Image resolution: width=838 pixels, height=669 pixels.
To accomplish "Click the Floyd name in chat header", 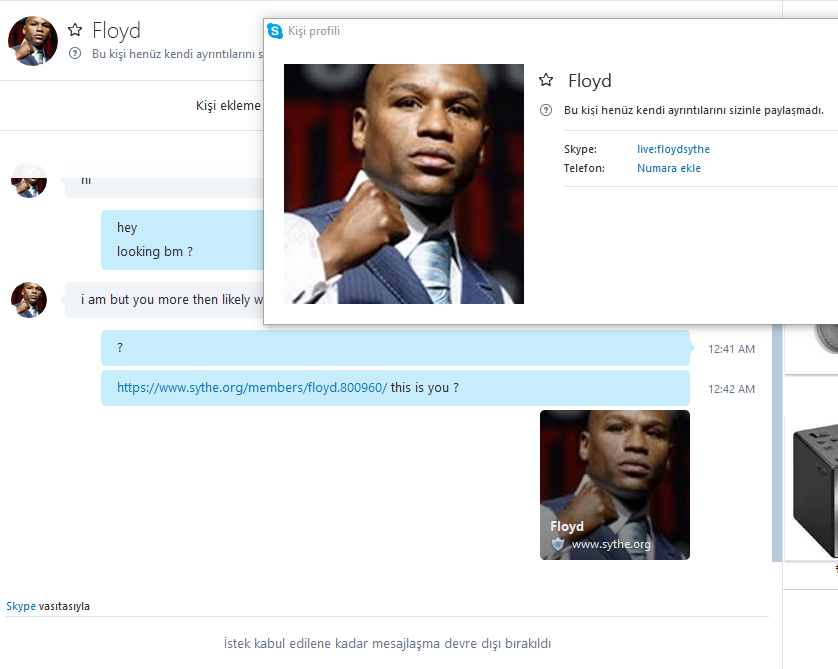I will point(116,30).
